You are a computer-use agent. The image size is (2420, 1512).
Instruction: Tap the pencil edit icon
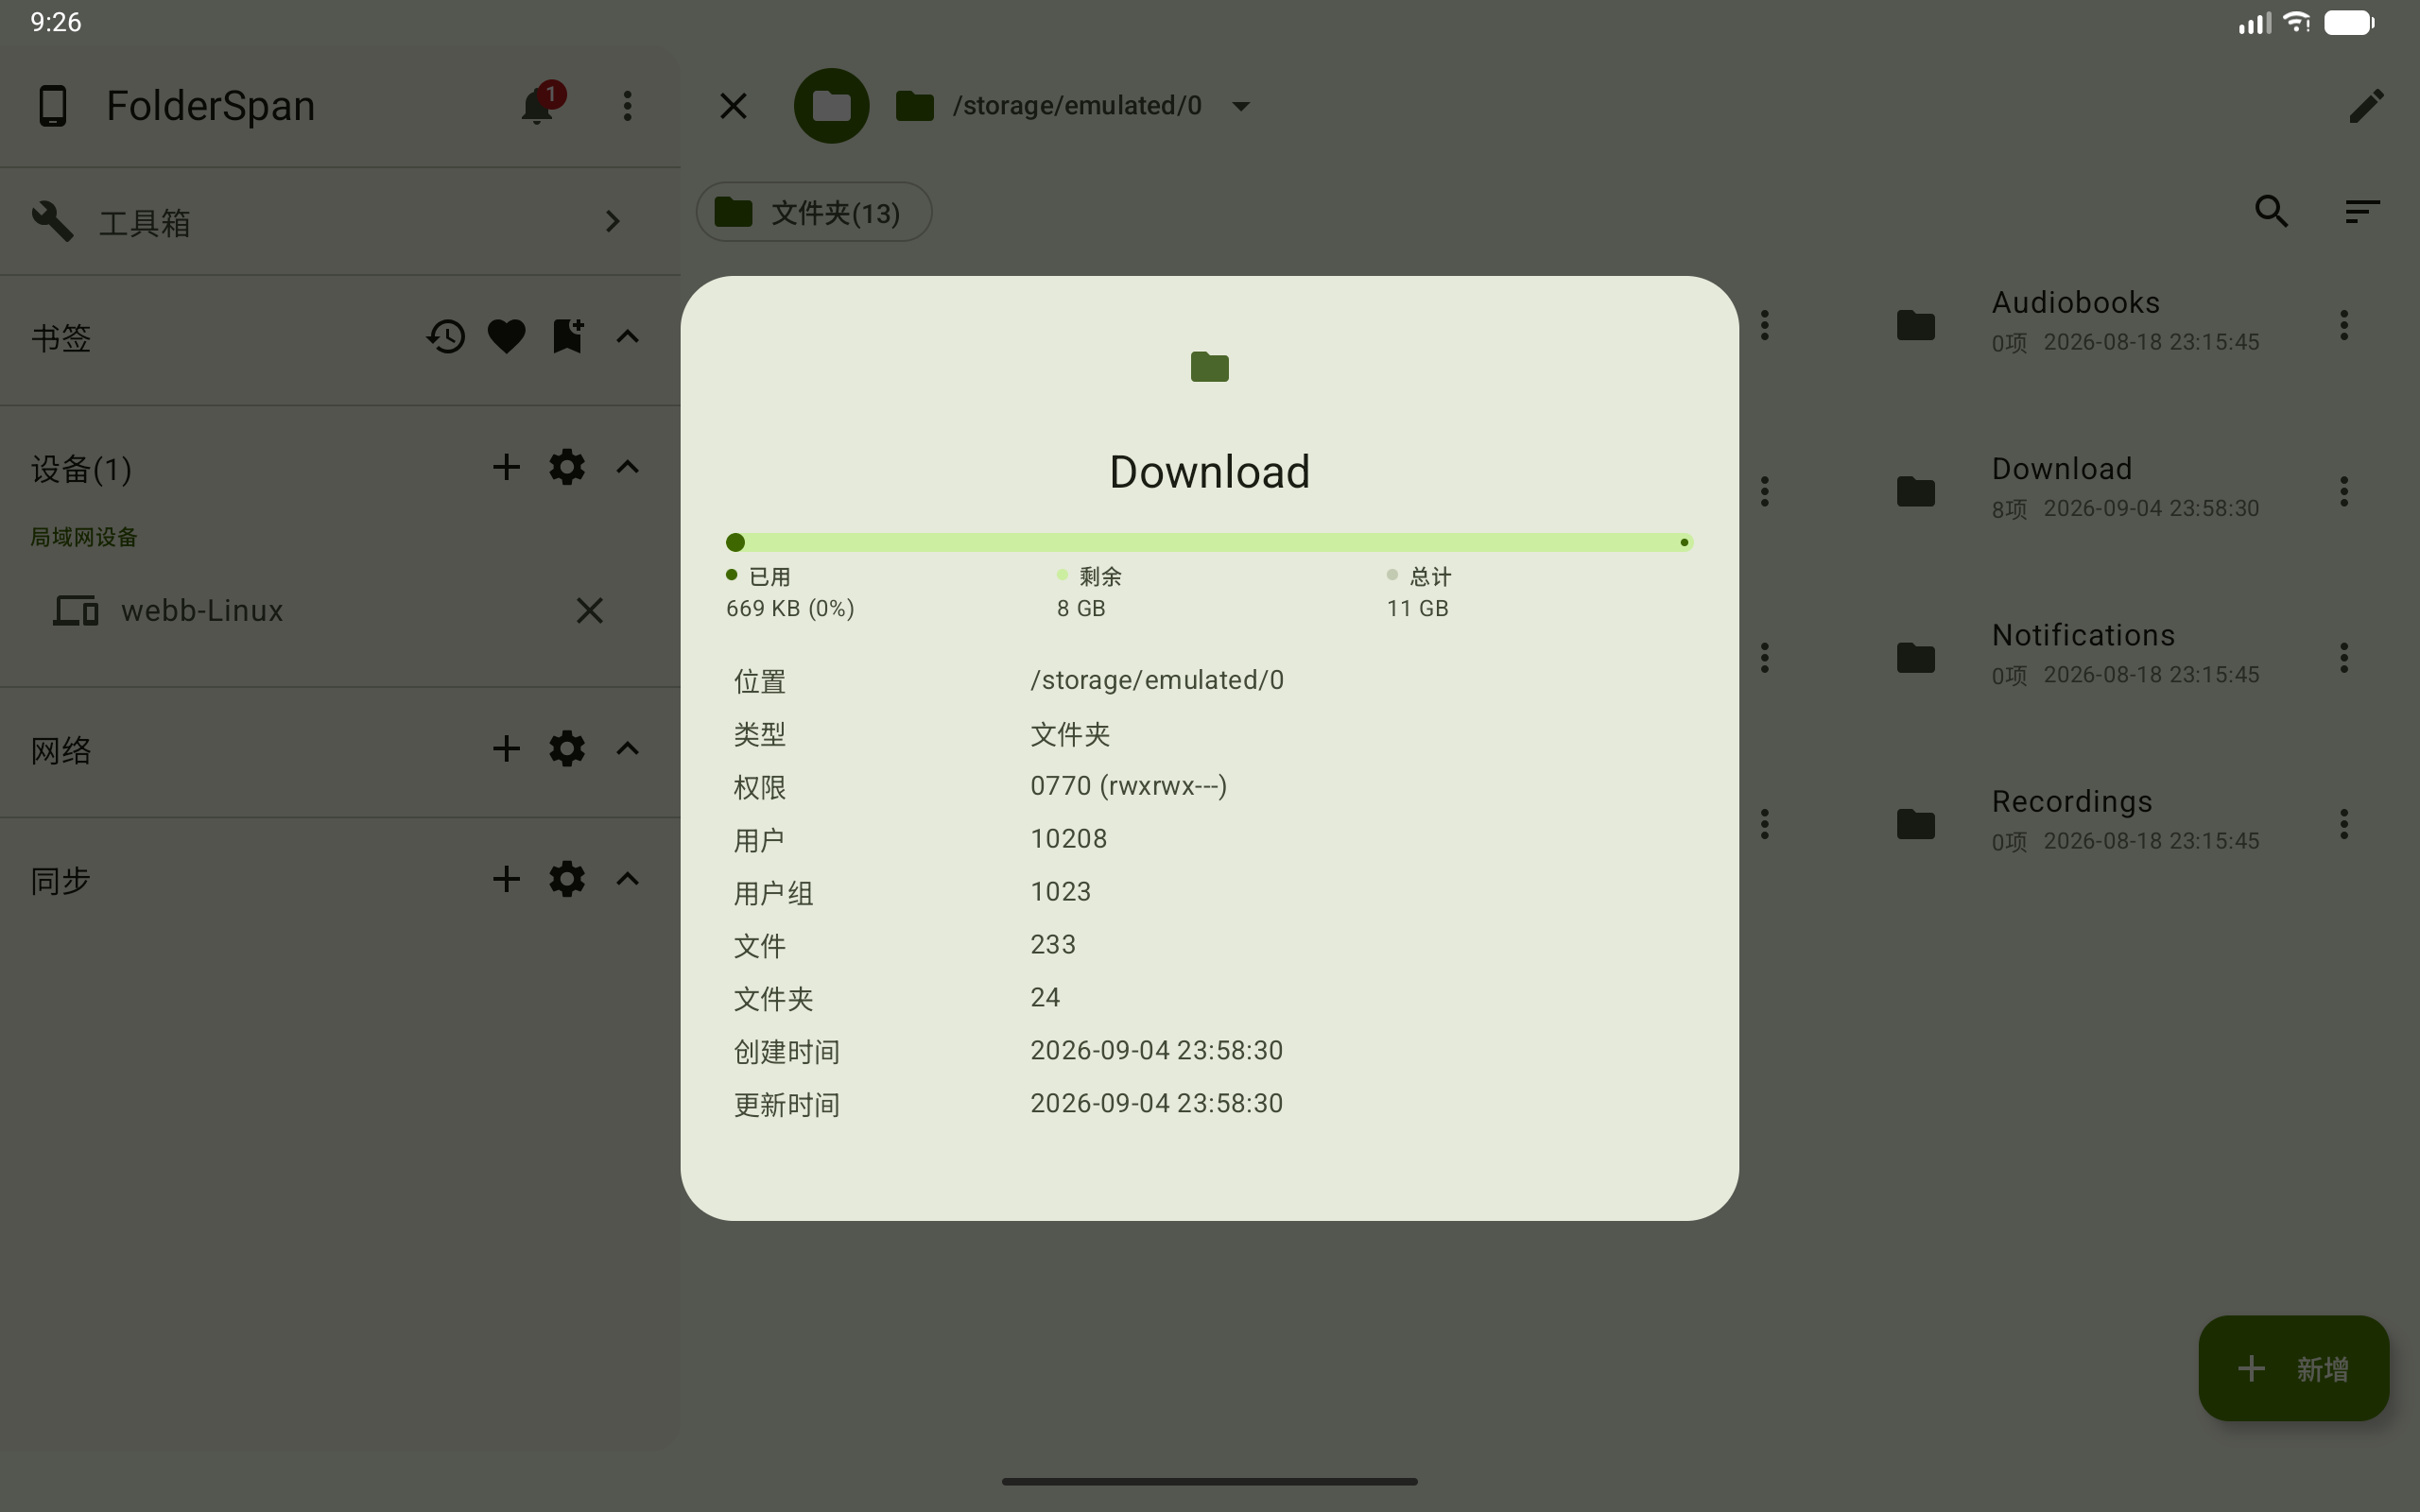click(x=2366, y=105)
